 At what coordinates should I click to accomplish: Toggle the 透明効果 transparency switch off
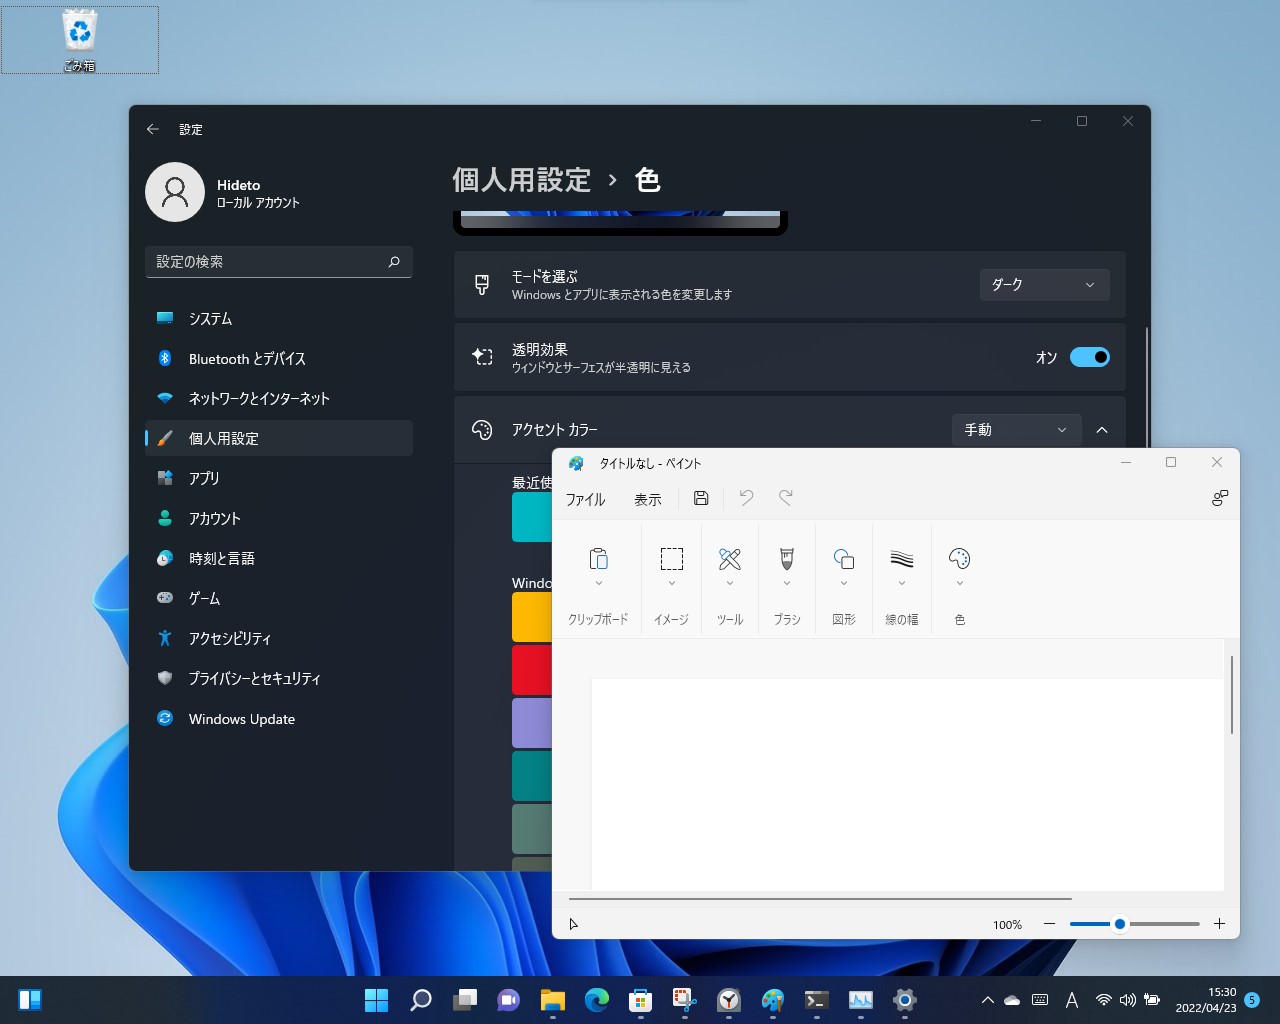1090,357
